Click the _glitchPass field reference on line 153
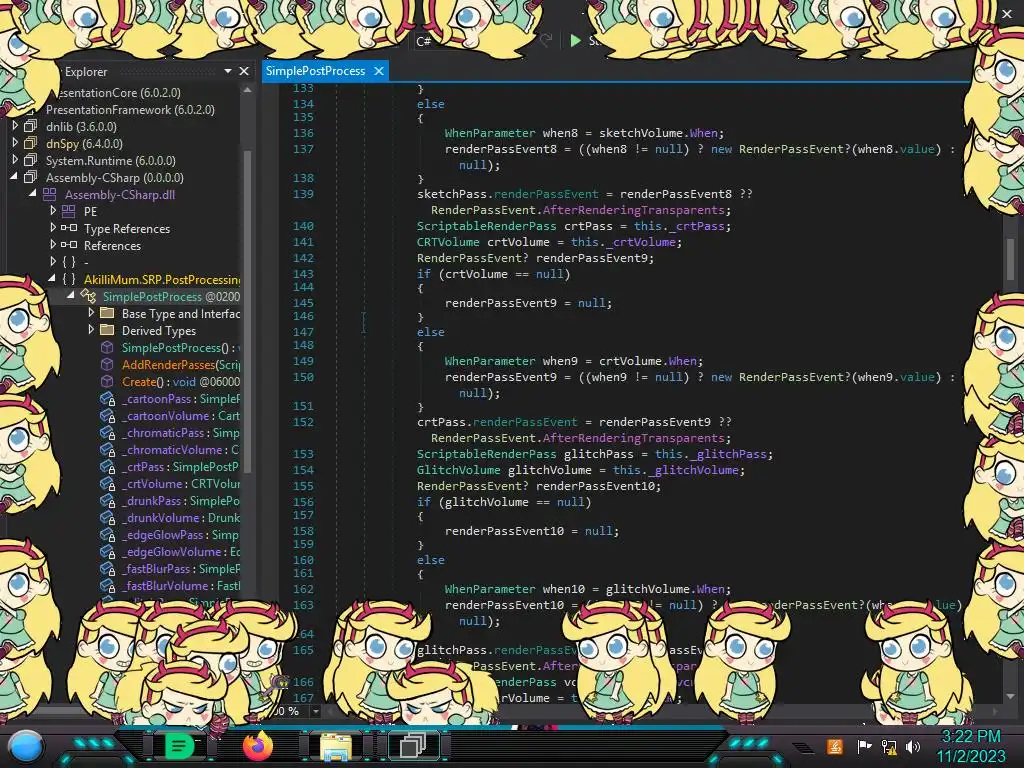This screenshot has height=768, width=1024. [729, 454]
